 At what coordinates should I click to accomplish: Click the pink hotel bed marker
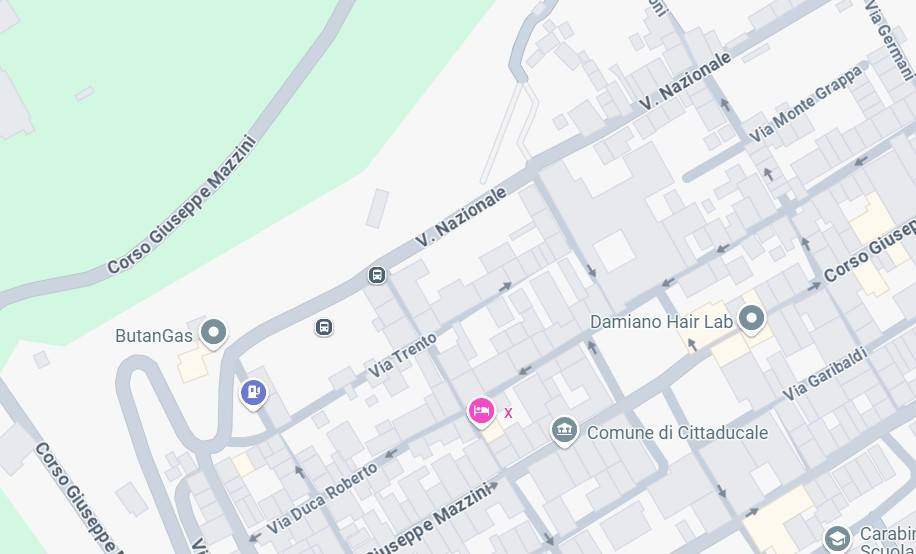[x=481, y=412]
